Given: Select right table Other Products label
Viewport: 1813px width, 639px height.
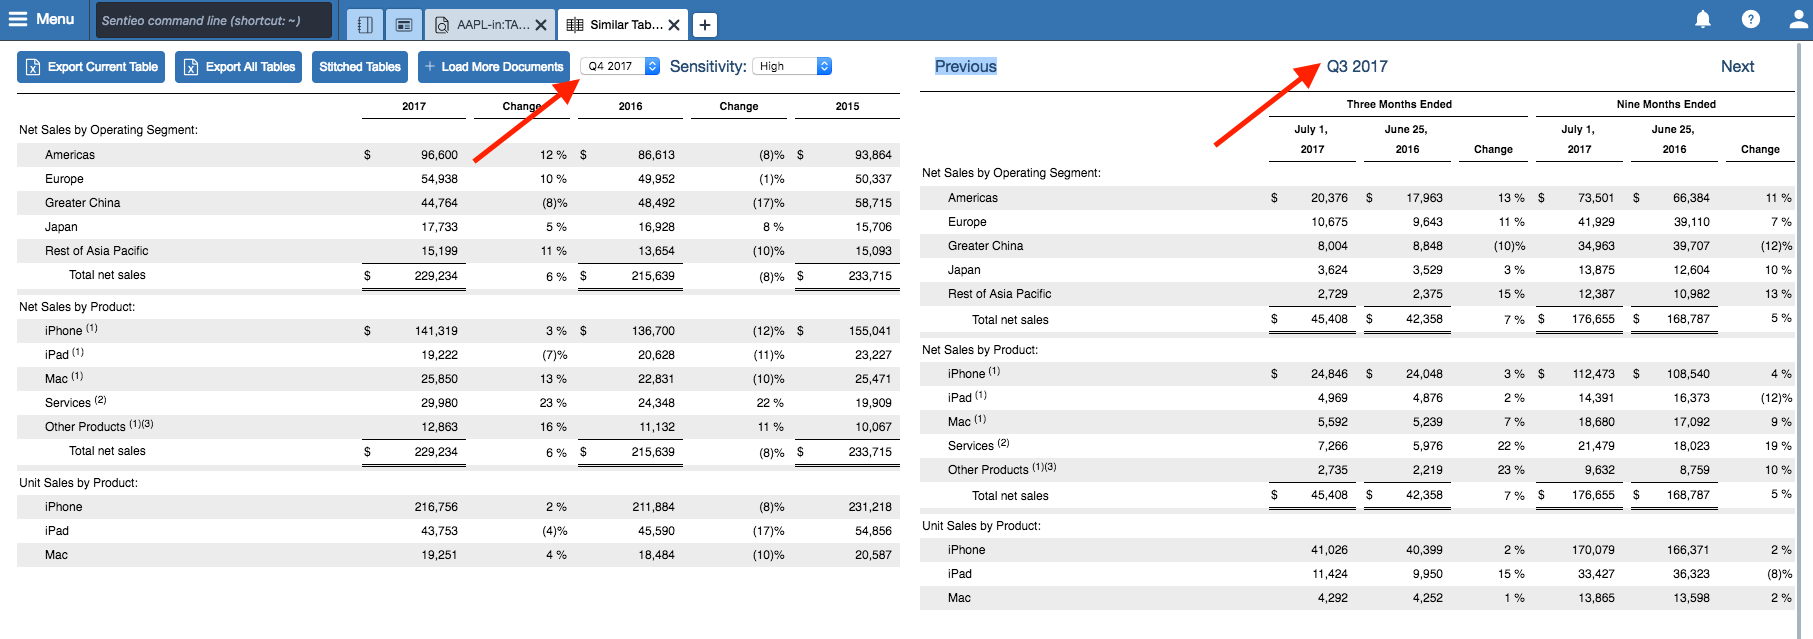Looking at the screenshot, I should (x=1001, y=469).
